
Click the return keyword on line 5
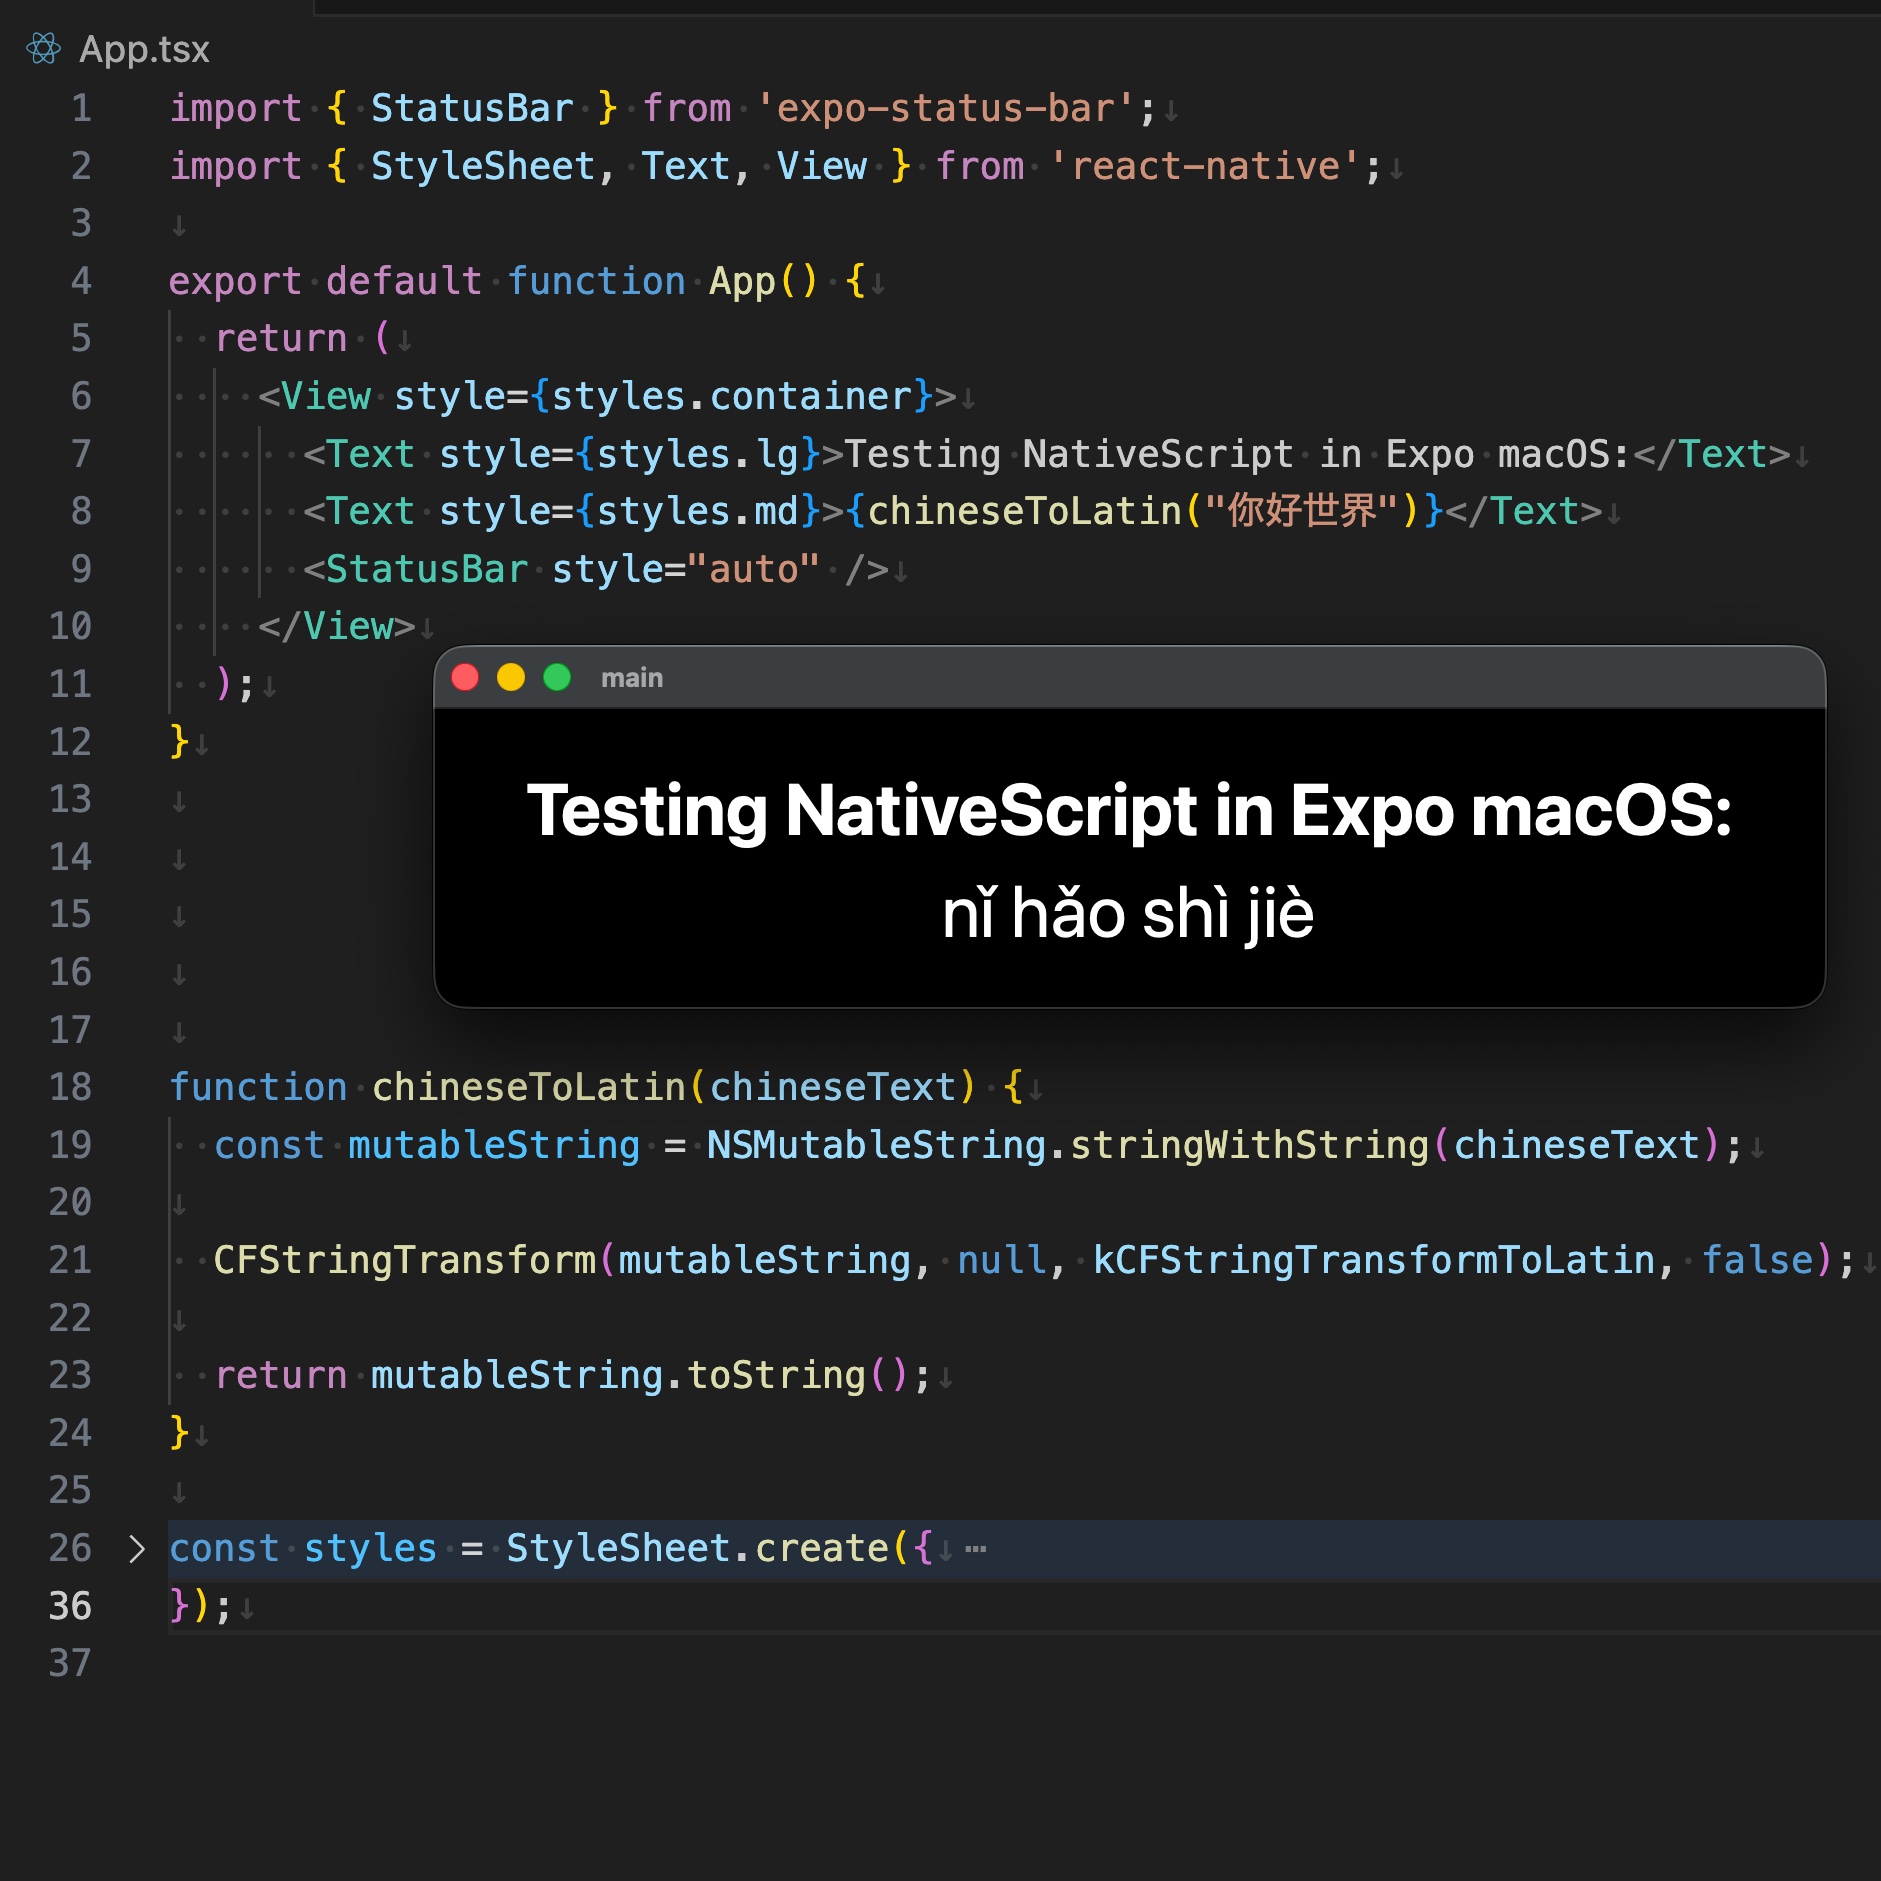pos(281,338)
